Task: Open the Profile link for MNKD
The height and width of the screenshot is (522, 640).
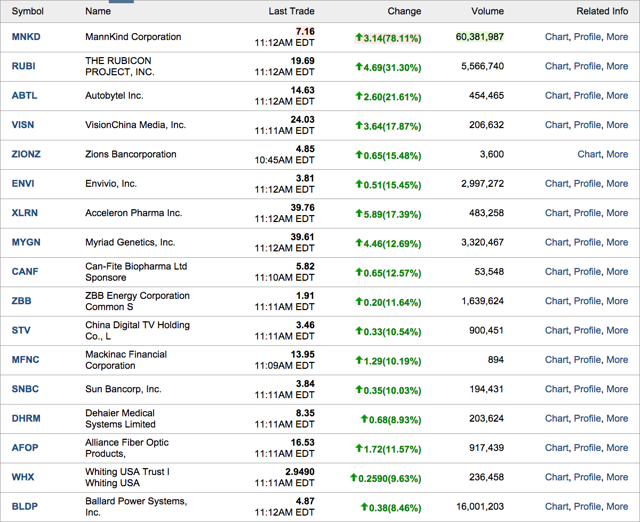Action: point(587,37)
